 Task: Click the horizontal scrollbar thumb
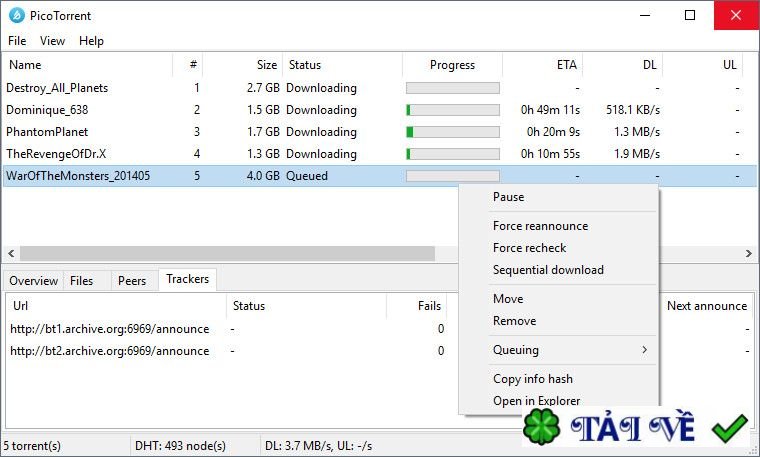click(x=227, y=253)
